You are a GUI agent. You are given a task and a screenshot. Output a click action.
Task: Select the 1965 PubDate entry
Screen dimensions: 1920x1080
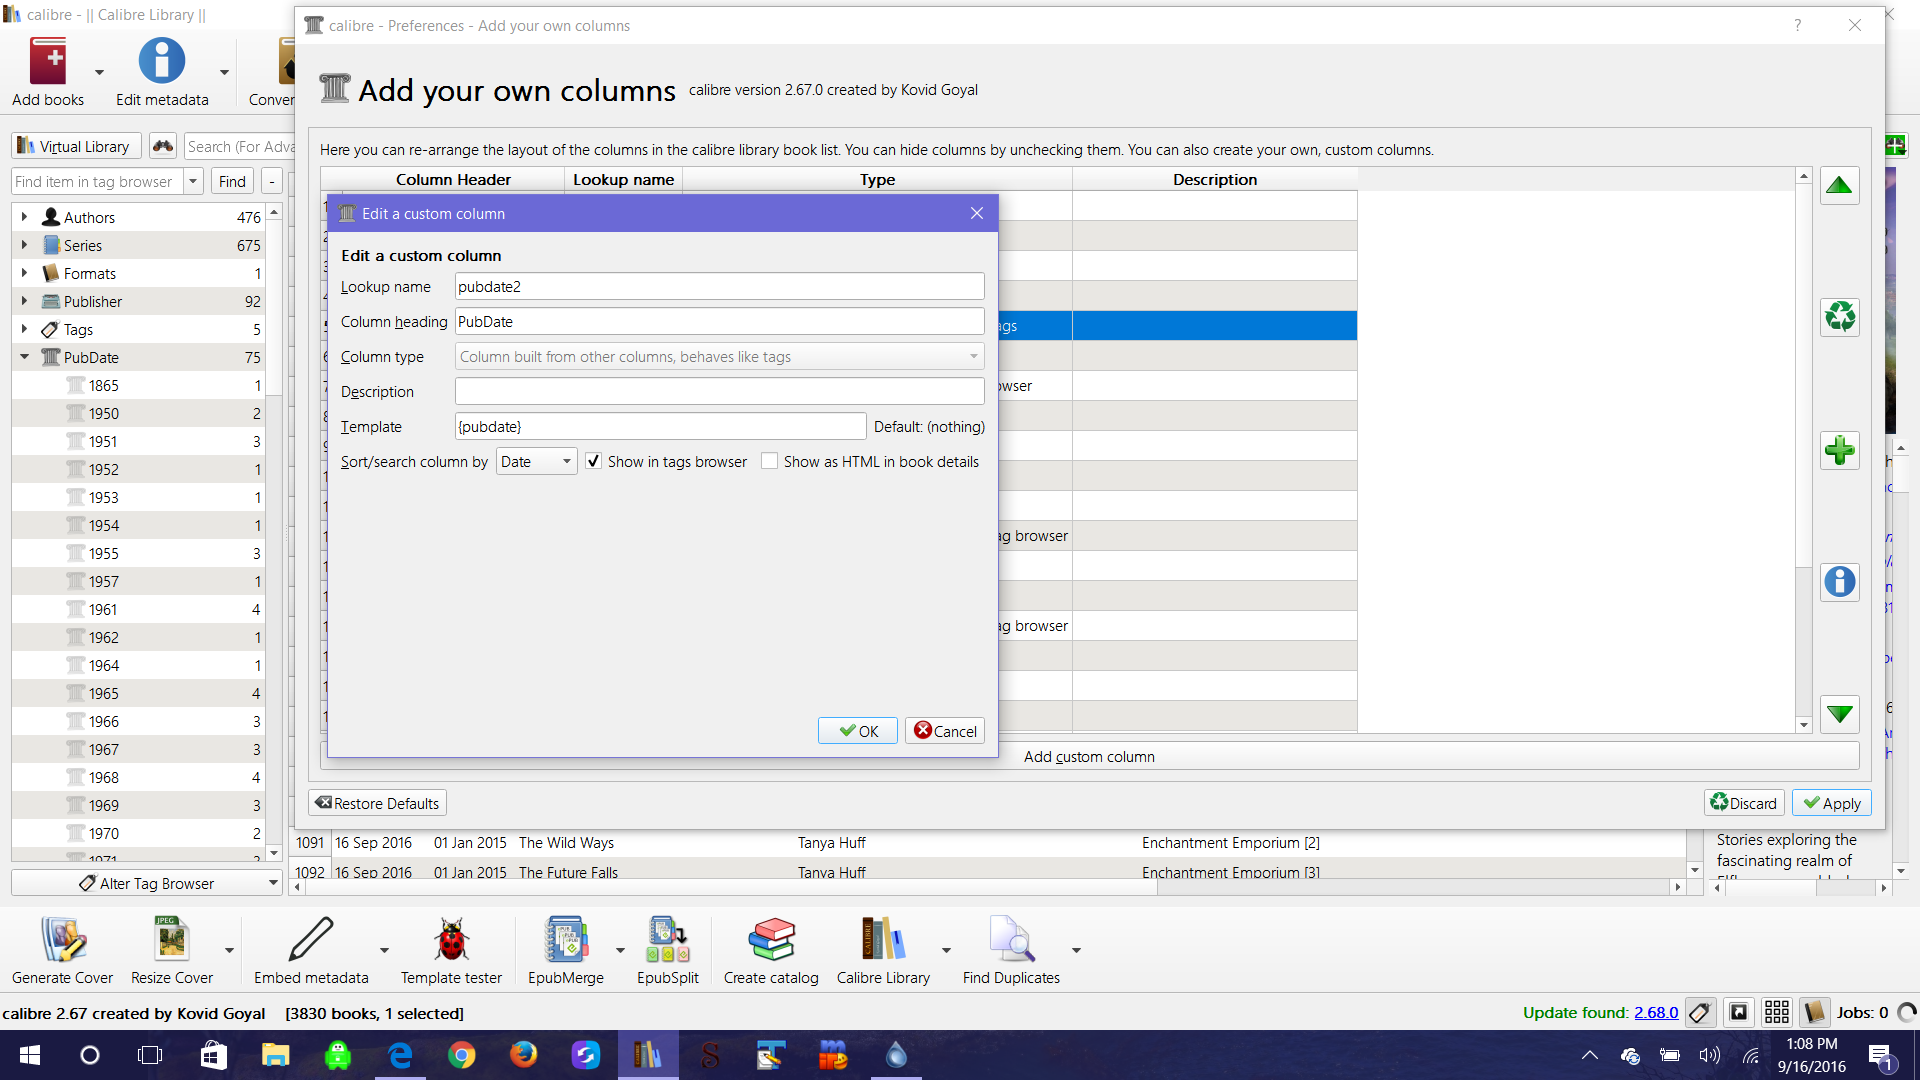[104, 693]
